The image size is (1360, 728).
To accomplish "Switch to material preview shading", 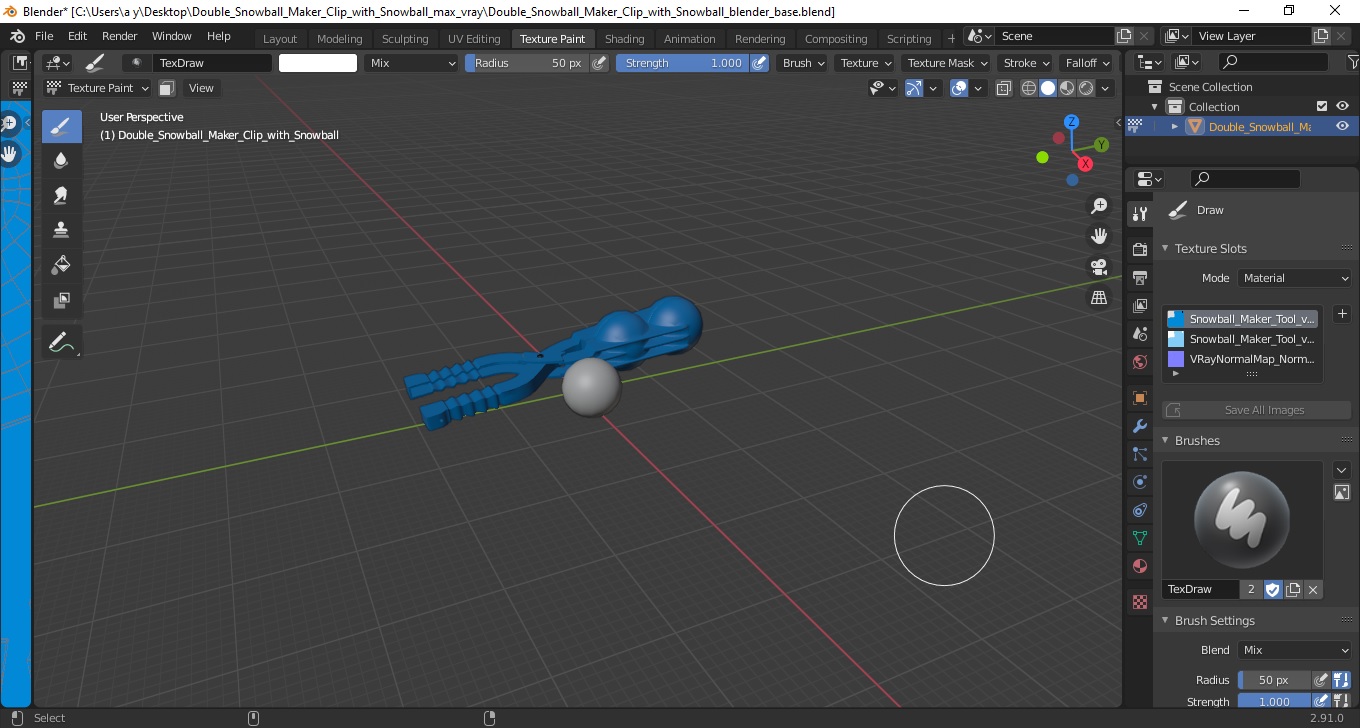I will tap(1067, 88).
